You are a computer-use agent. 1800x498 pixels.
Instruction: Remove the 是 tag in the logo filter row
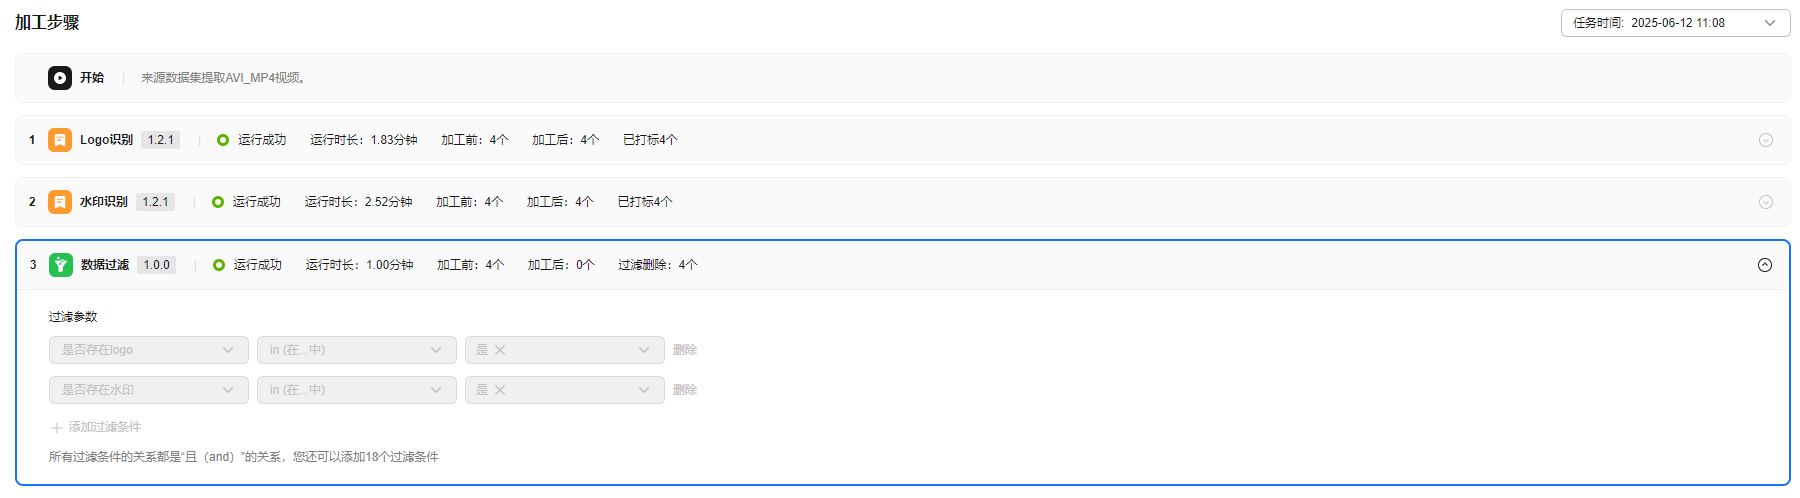500,350
